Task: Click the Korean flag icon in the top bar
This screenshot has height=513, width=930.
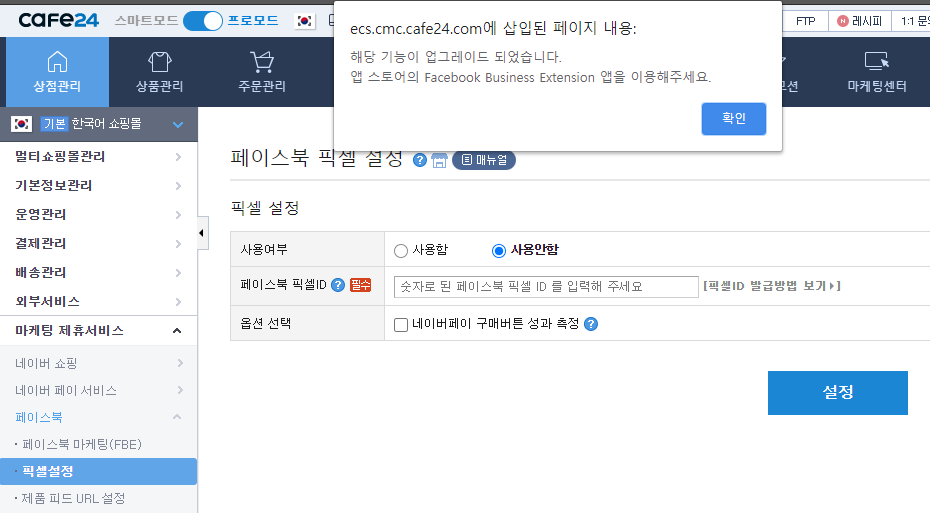Action: (304, 21)
